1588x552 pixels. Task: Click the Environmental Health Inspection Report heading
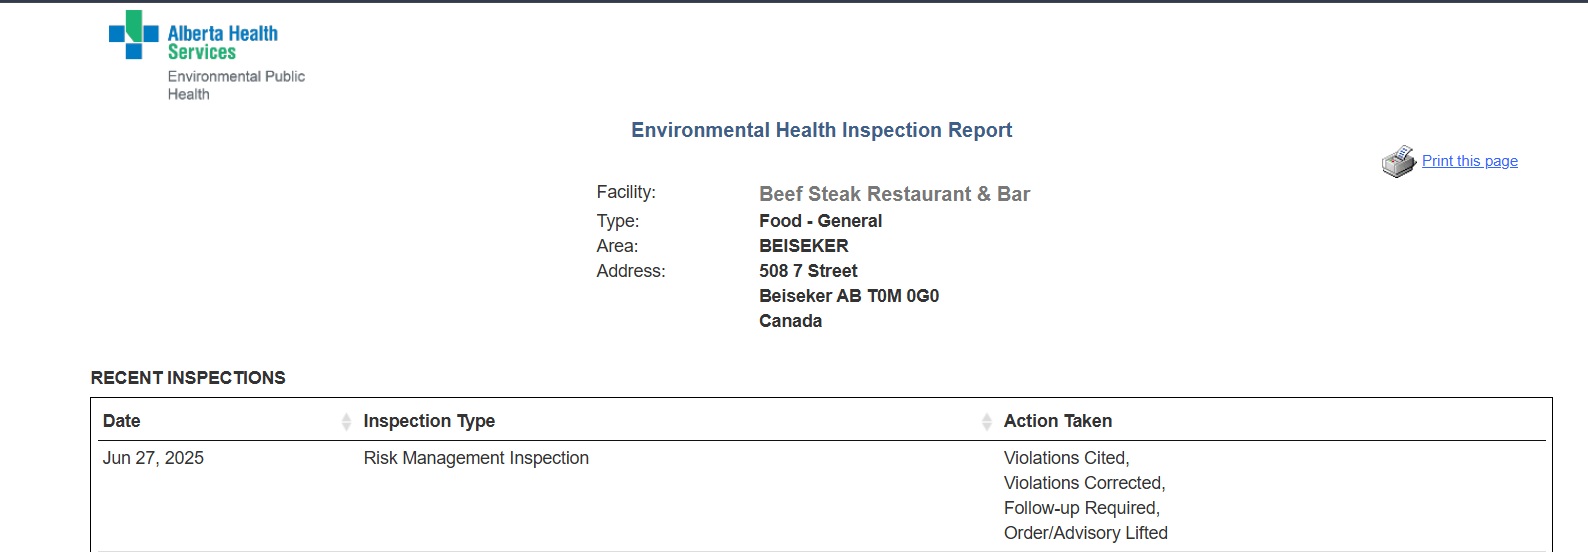822,130
